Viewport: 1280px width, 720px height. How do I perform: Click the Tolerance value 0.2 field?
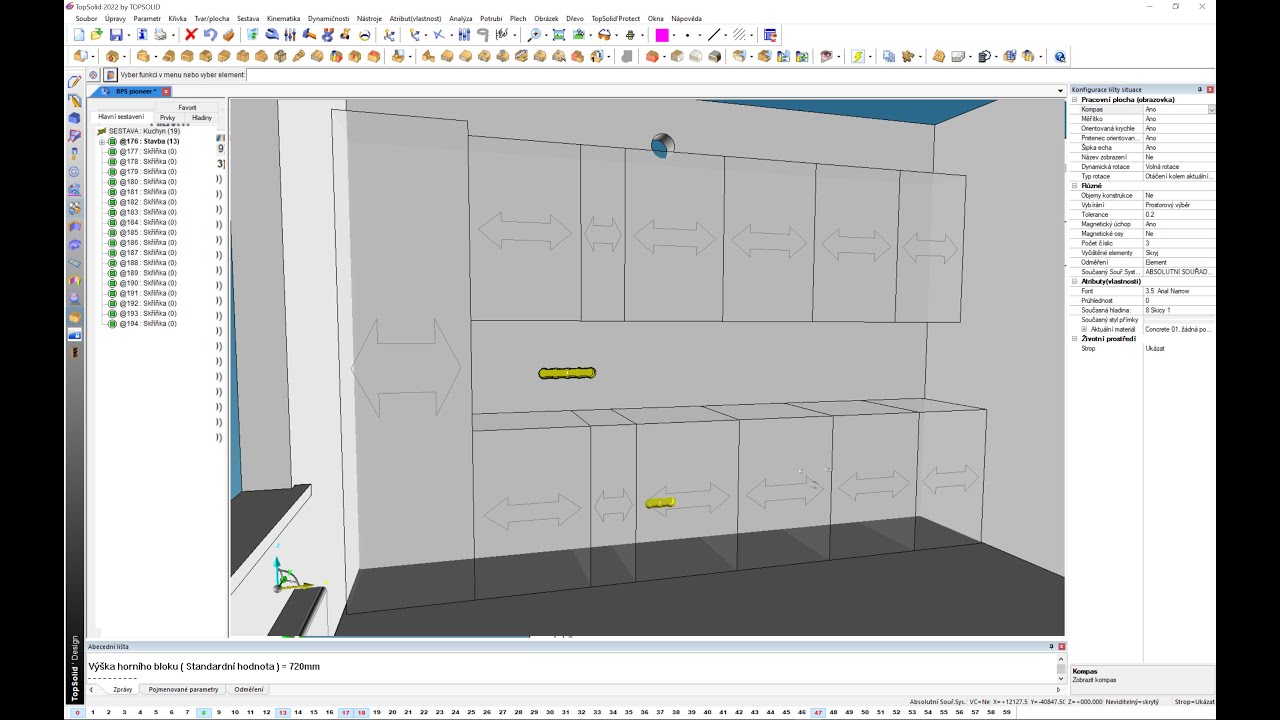1179,214
